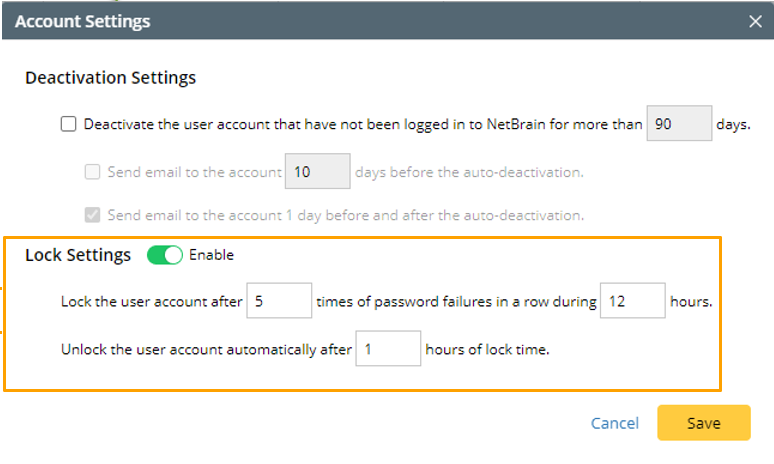Save the account settings

[x=703, y=423]
